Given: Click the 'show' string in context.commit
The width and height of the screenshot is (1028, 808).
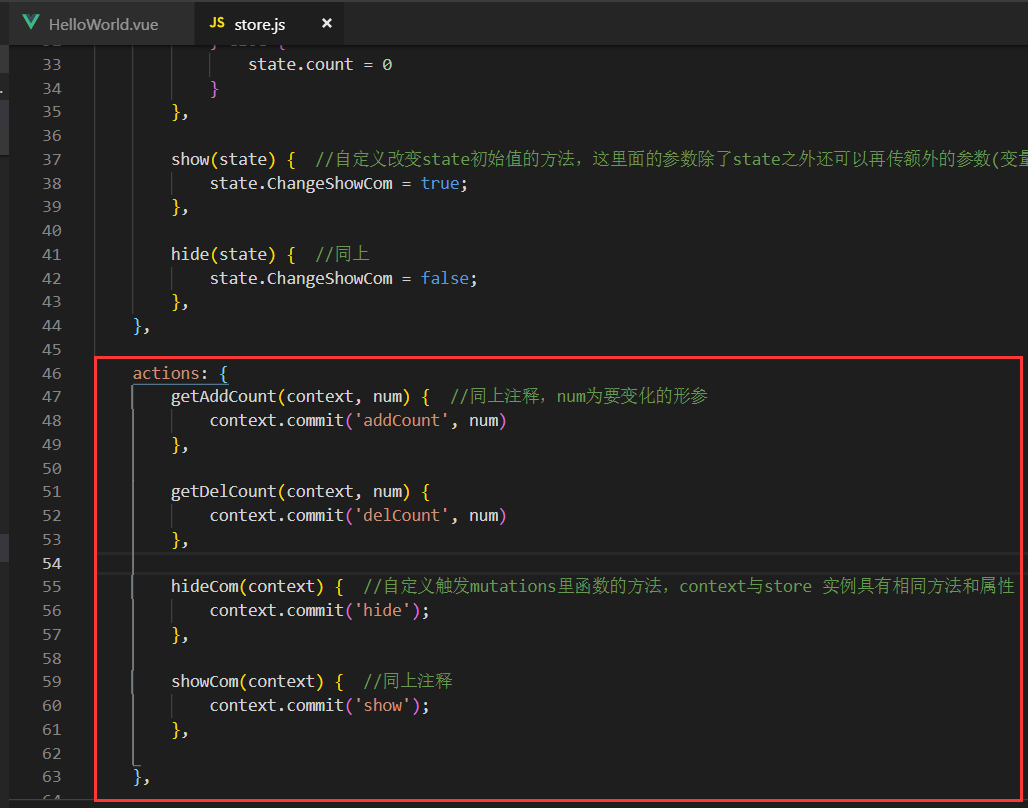Looking at the screenshot, I should pyautogui.click(x=382, y=706).
